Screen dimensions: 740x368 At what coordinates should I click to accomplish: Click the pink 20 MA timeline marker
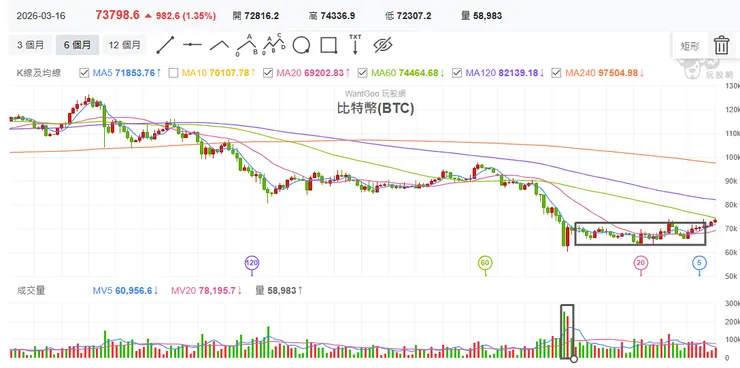click(x=640, y=263)
